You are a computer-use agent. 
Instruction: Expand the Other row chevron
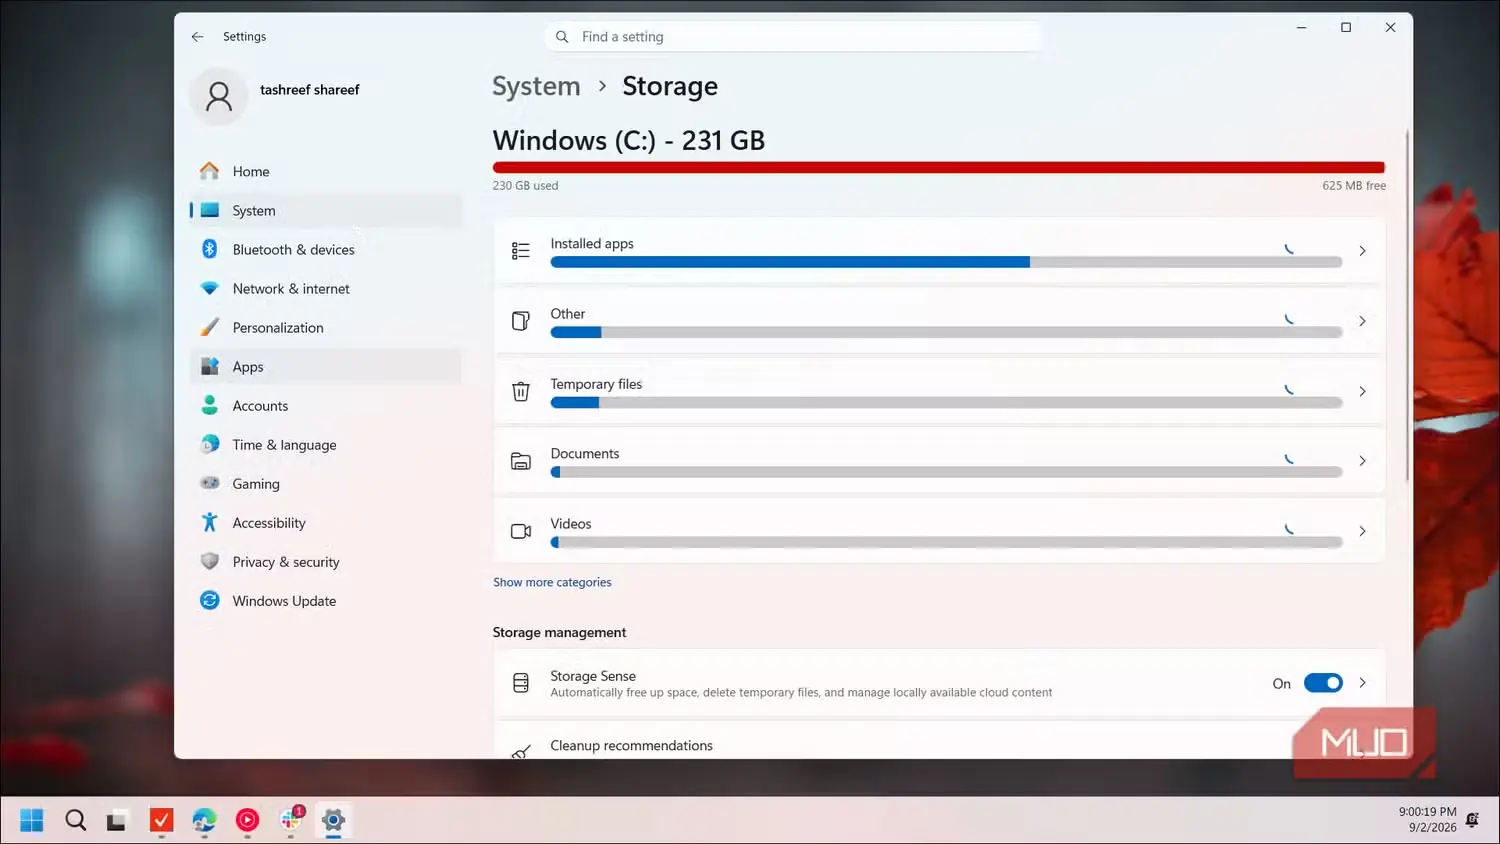1362,321
